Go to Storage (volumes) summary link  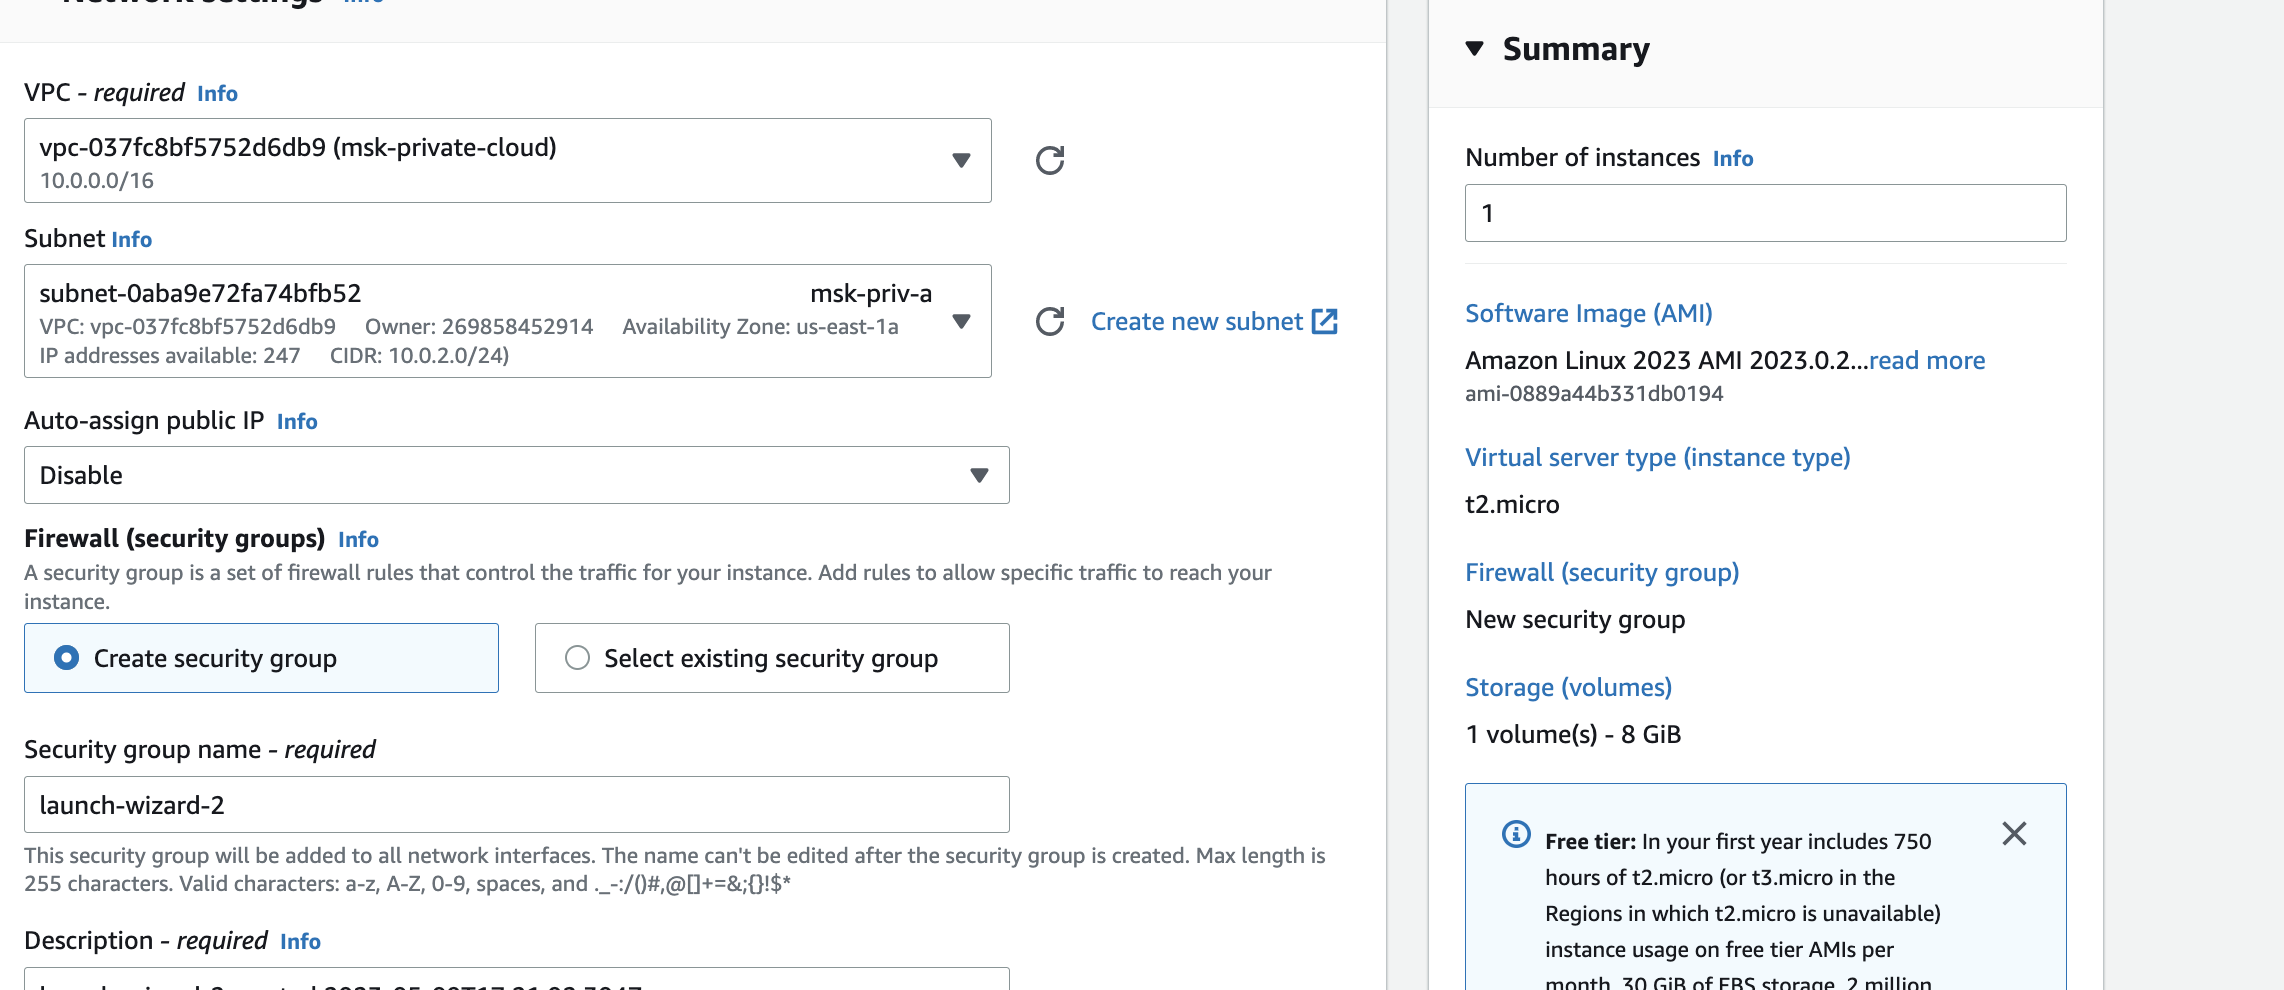point(1568,687)
